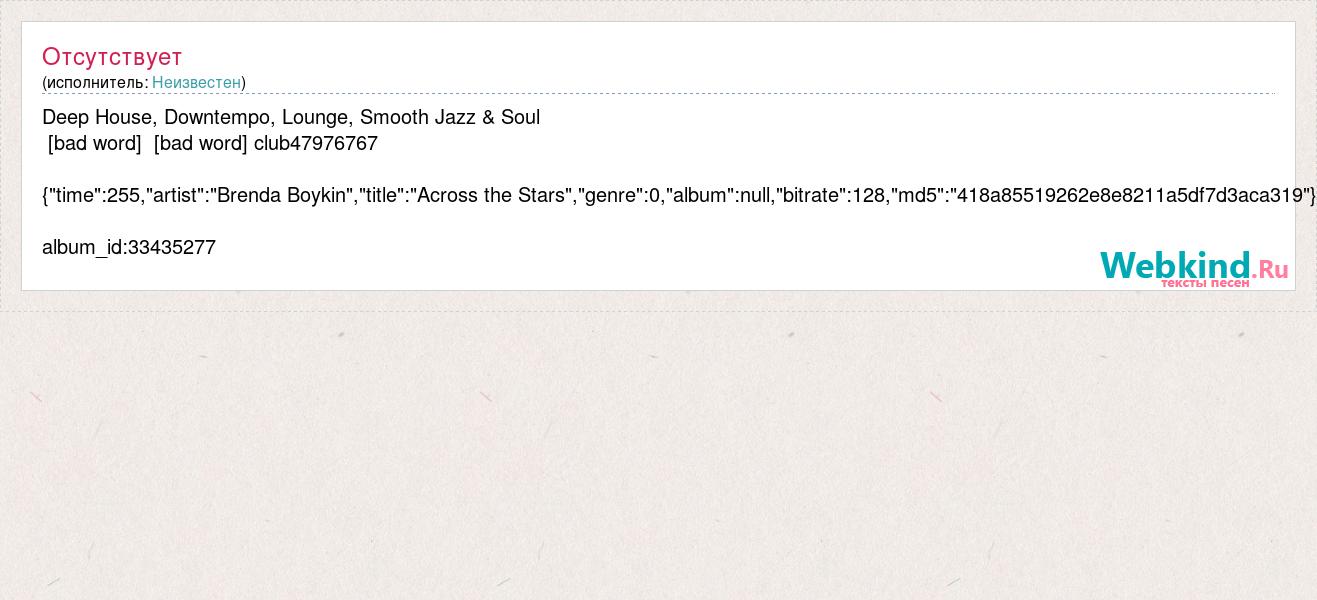Click the Отсутствует song title heading
1317x600 pixels.
tap(112, 56)
